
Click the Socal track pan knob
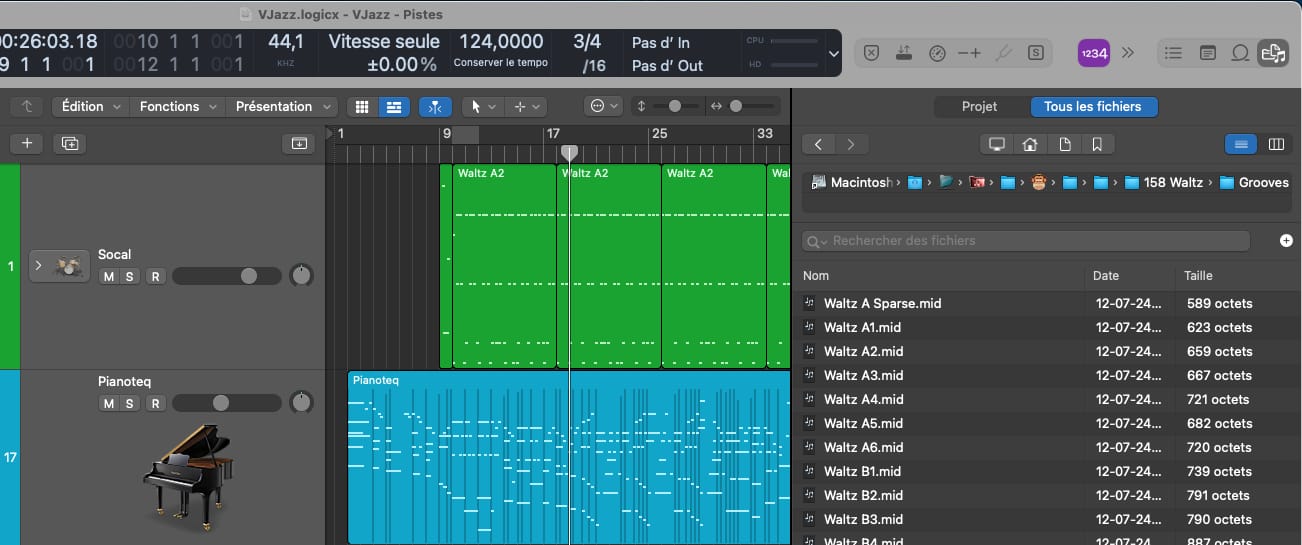coord(301,275)
